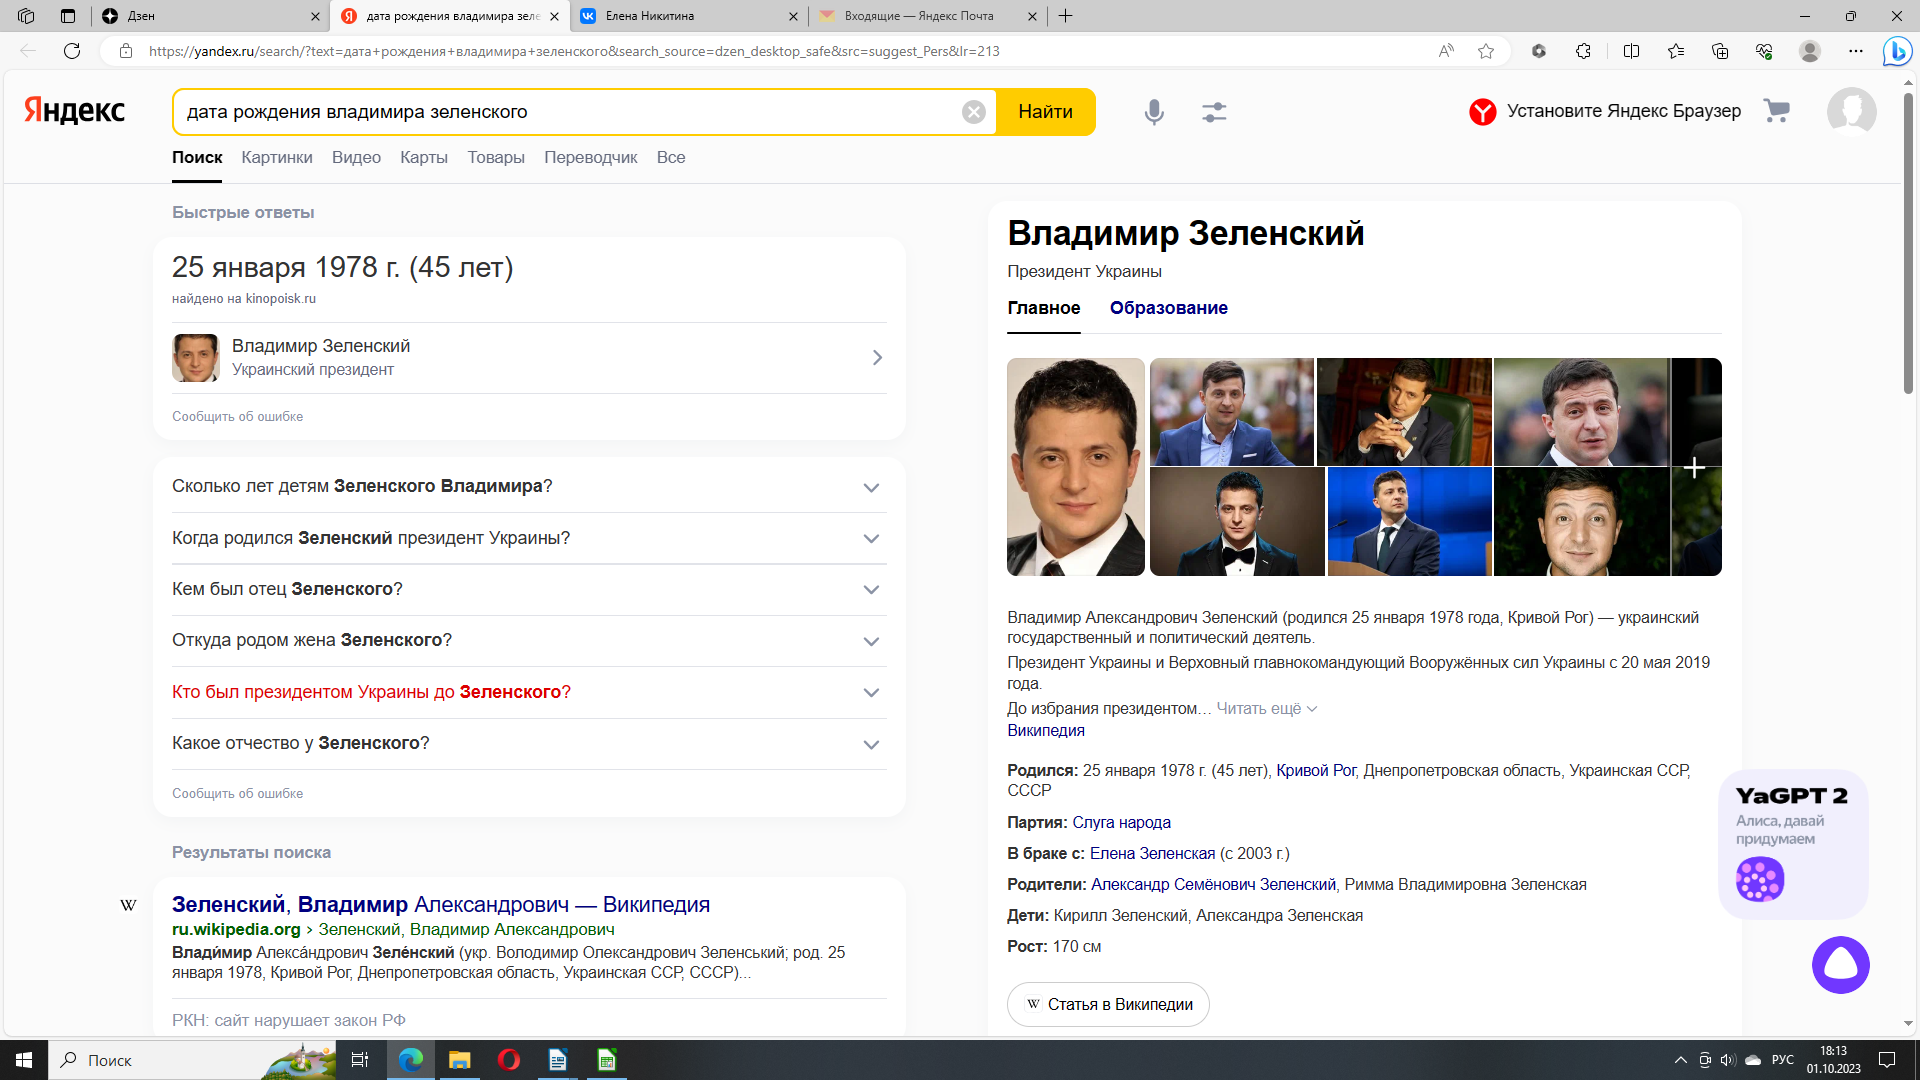Select the Образование tab in info panel
The height and width of the screenshot is (1080, 1920).
coord(1168,308)
